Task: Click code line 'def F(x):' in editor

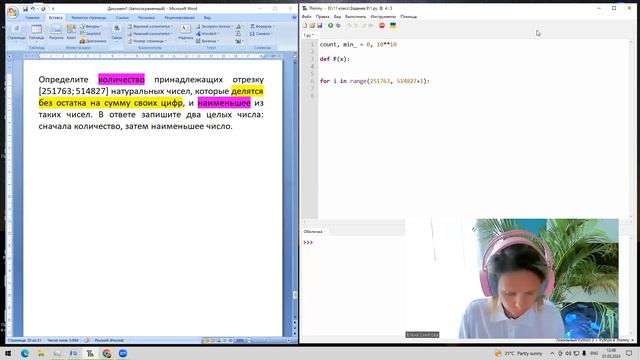Action: coord(335,59)
